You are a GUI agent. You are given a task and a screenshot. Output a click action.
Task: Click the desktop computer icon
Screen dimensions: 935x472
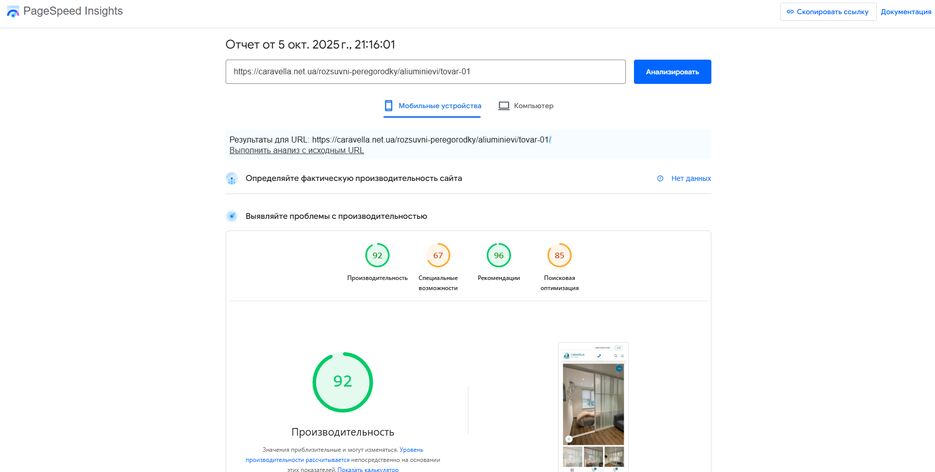pos(504,105)
